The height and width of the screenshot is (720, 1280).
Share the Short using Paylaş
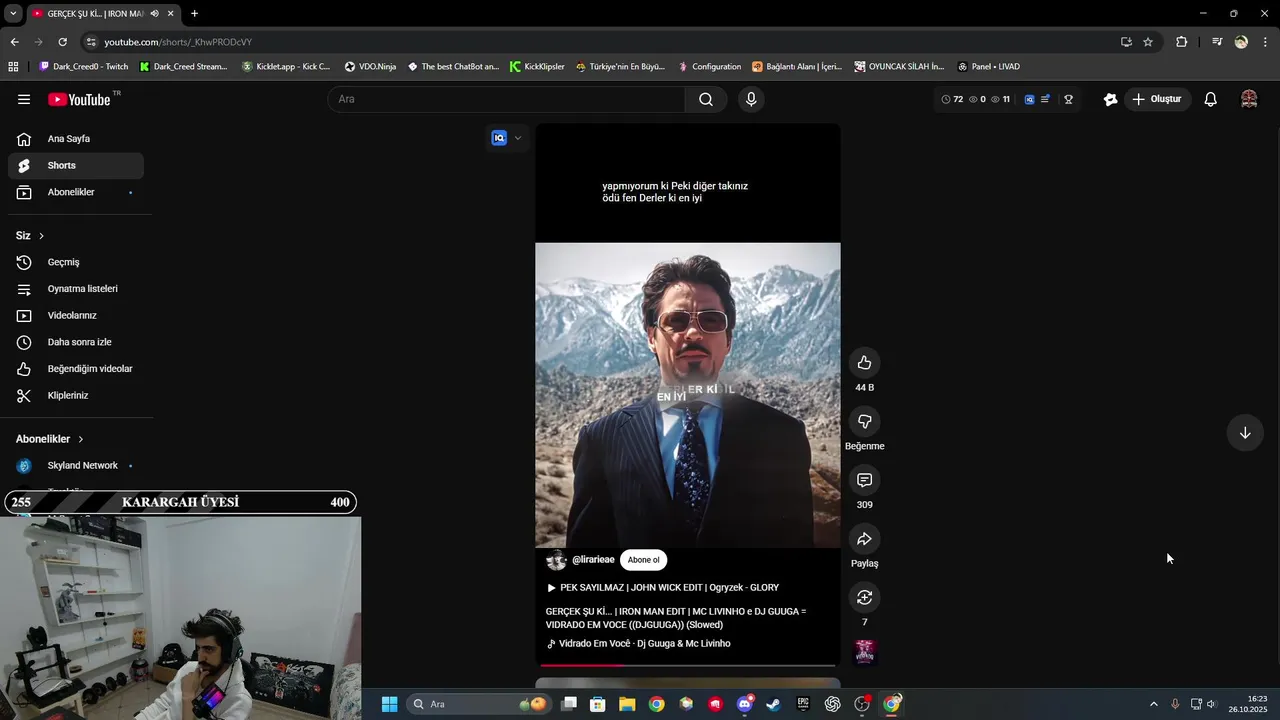tap(864, 539)
